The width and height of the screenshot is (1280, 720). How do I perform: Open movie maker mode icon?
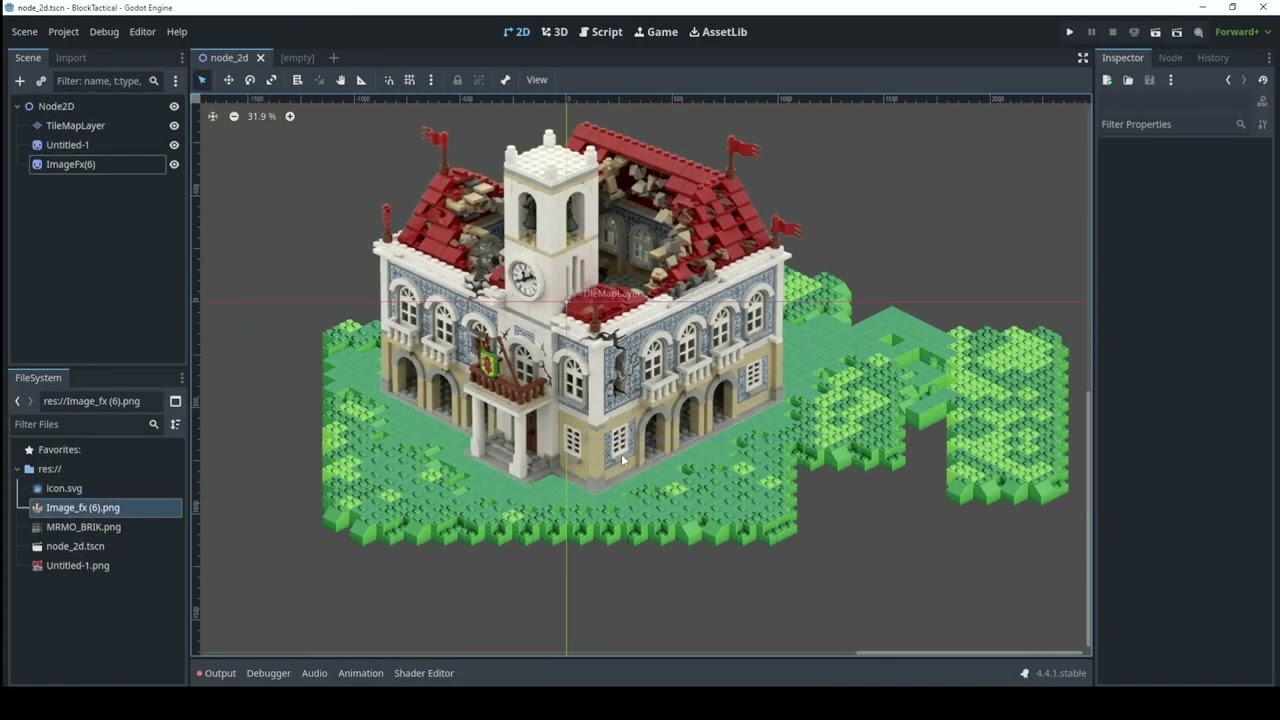(x=1198, y=32)
